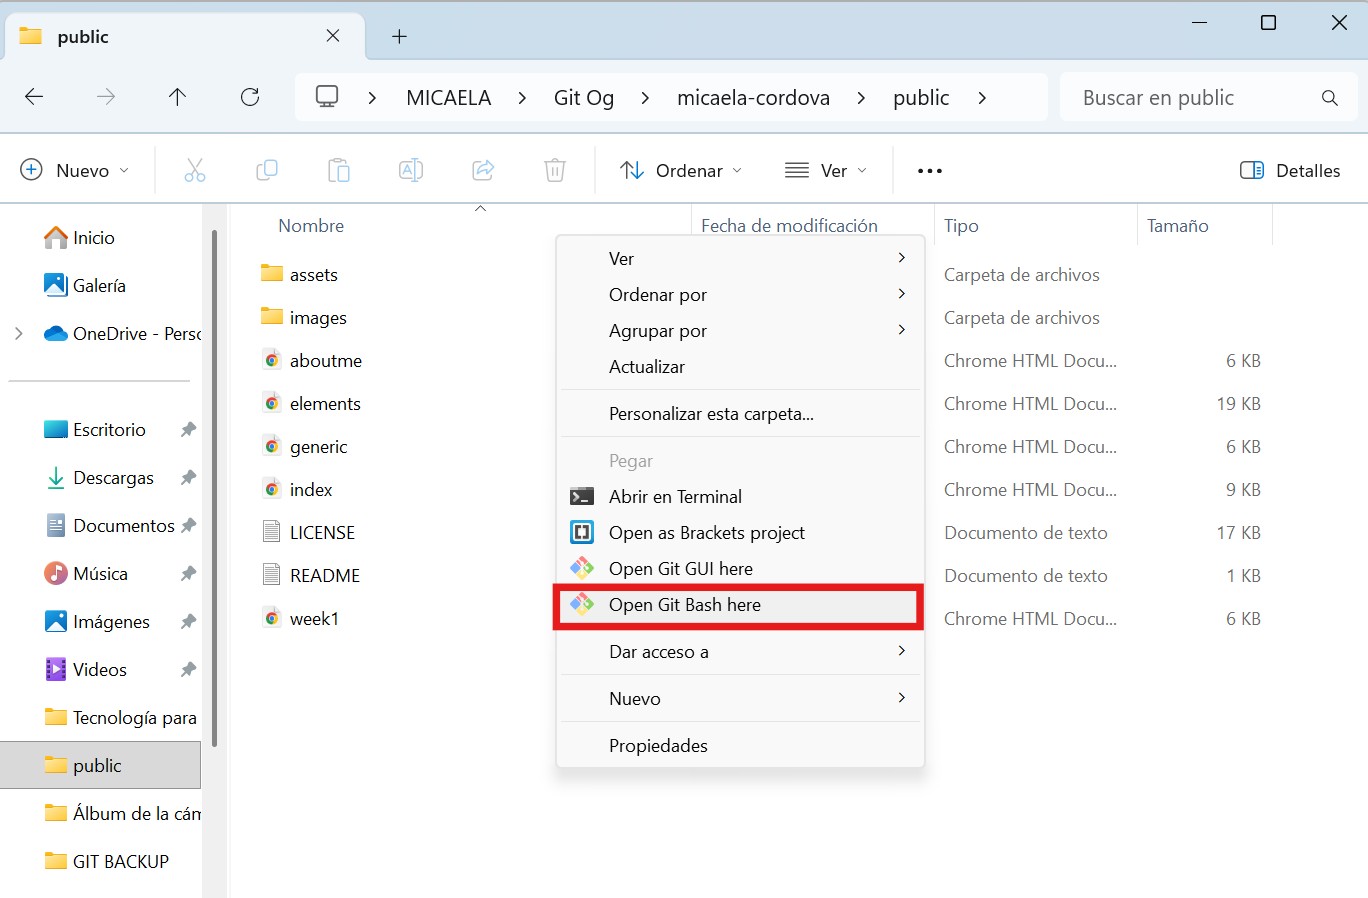The height and width of the screenshot is (898, 1368).
Task: Expand the OneDrive sidebar entry
Action: coord(20,333)
